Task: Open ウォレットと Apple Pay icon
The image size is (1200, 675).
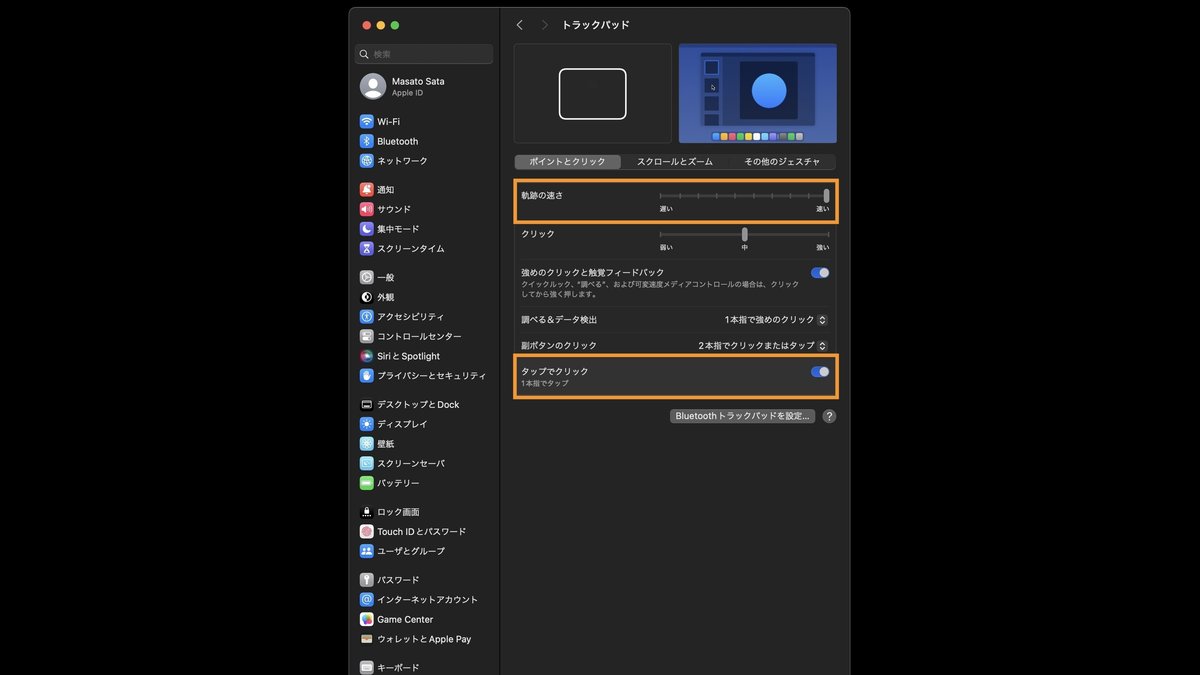Action: coord(367,639)
